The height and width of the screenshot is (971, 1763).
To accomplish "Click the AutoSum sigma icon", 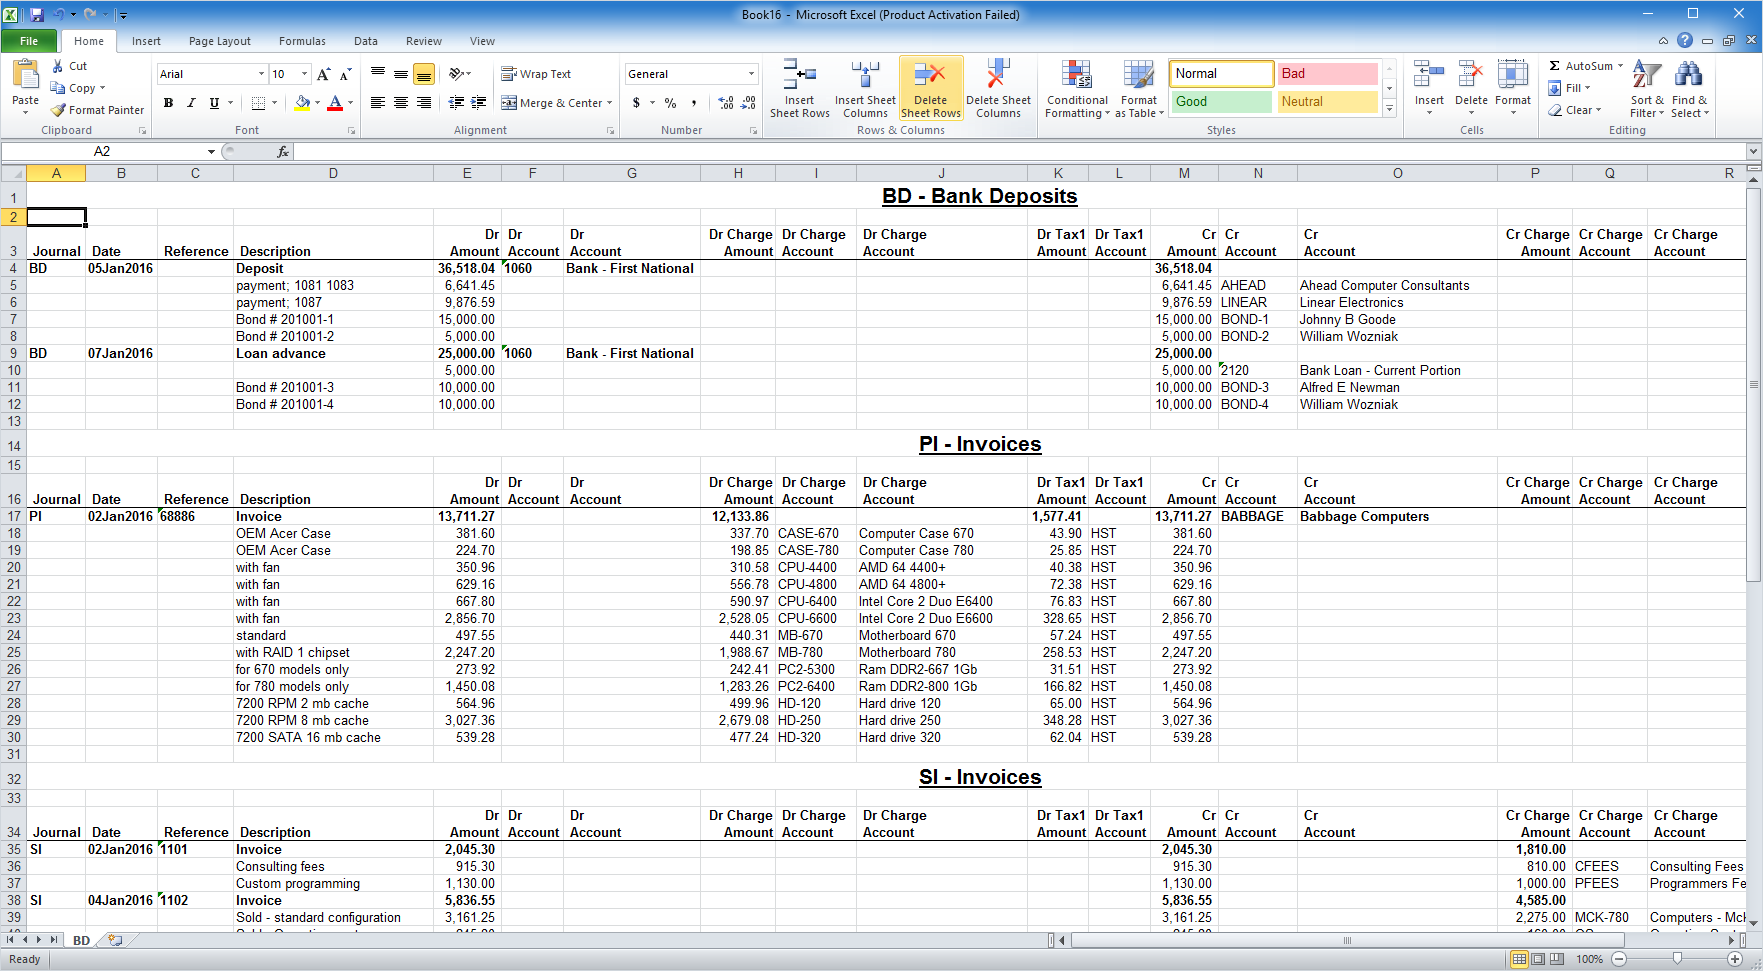I will point(1555,66).
